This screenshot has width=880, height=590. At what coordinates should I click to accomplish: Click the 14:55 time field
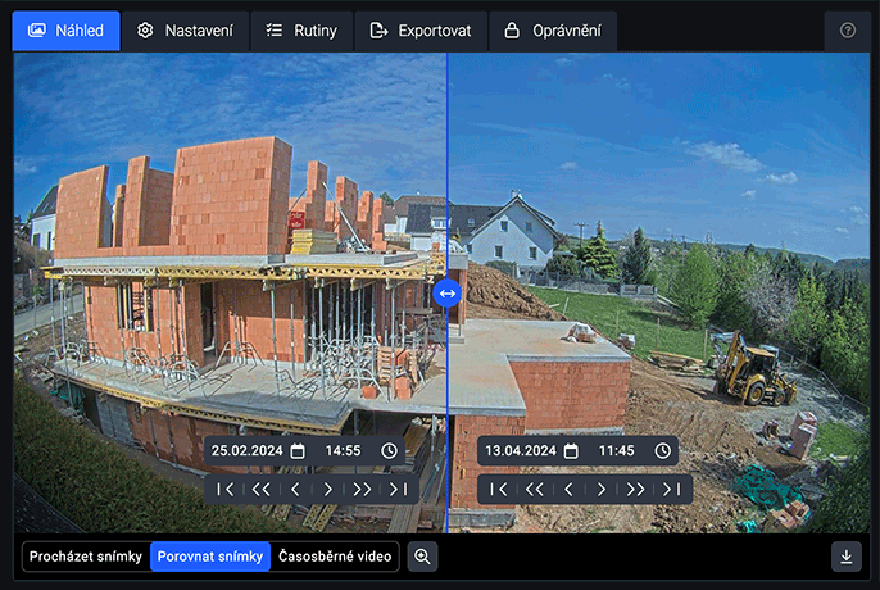[343, 451]
